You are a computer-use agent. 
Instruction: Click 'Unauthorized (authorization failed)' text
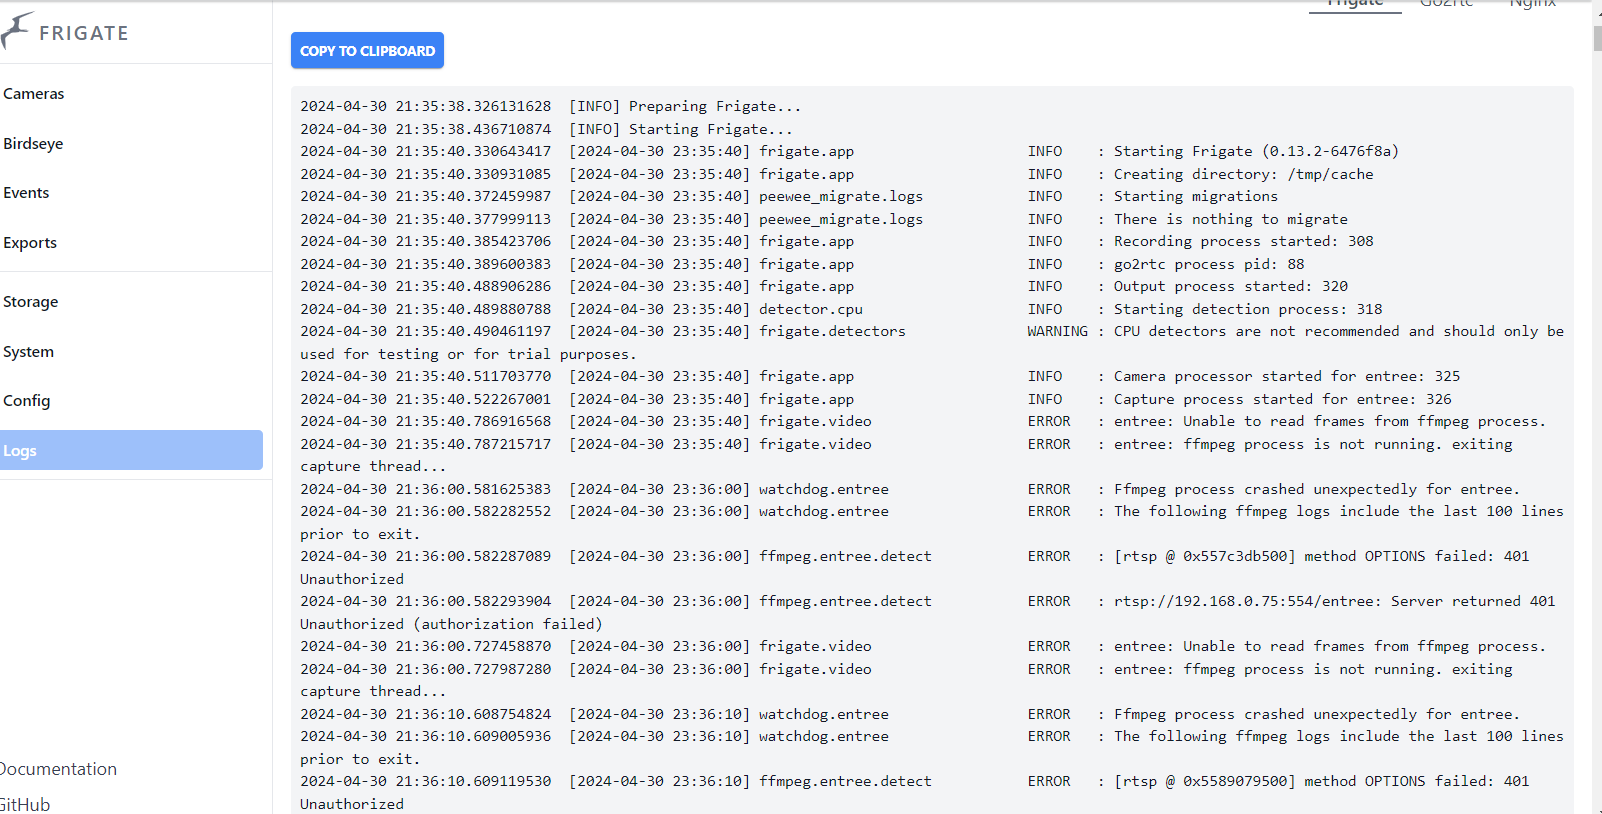[451, 624]
